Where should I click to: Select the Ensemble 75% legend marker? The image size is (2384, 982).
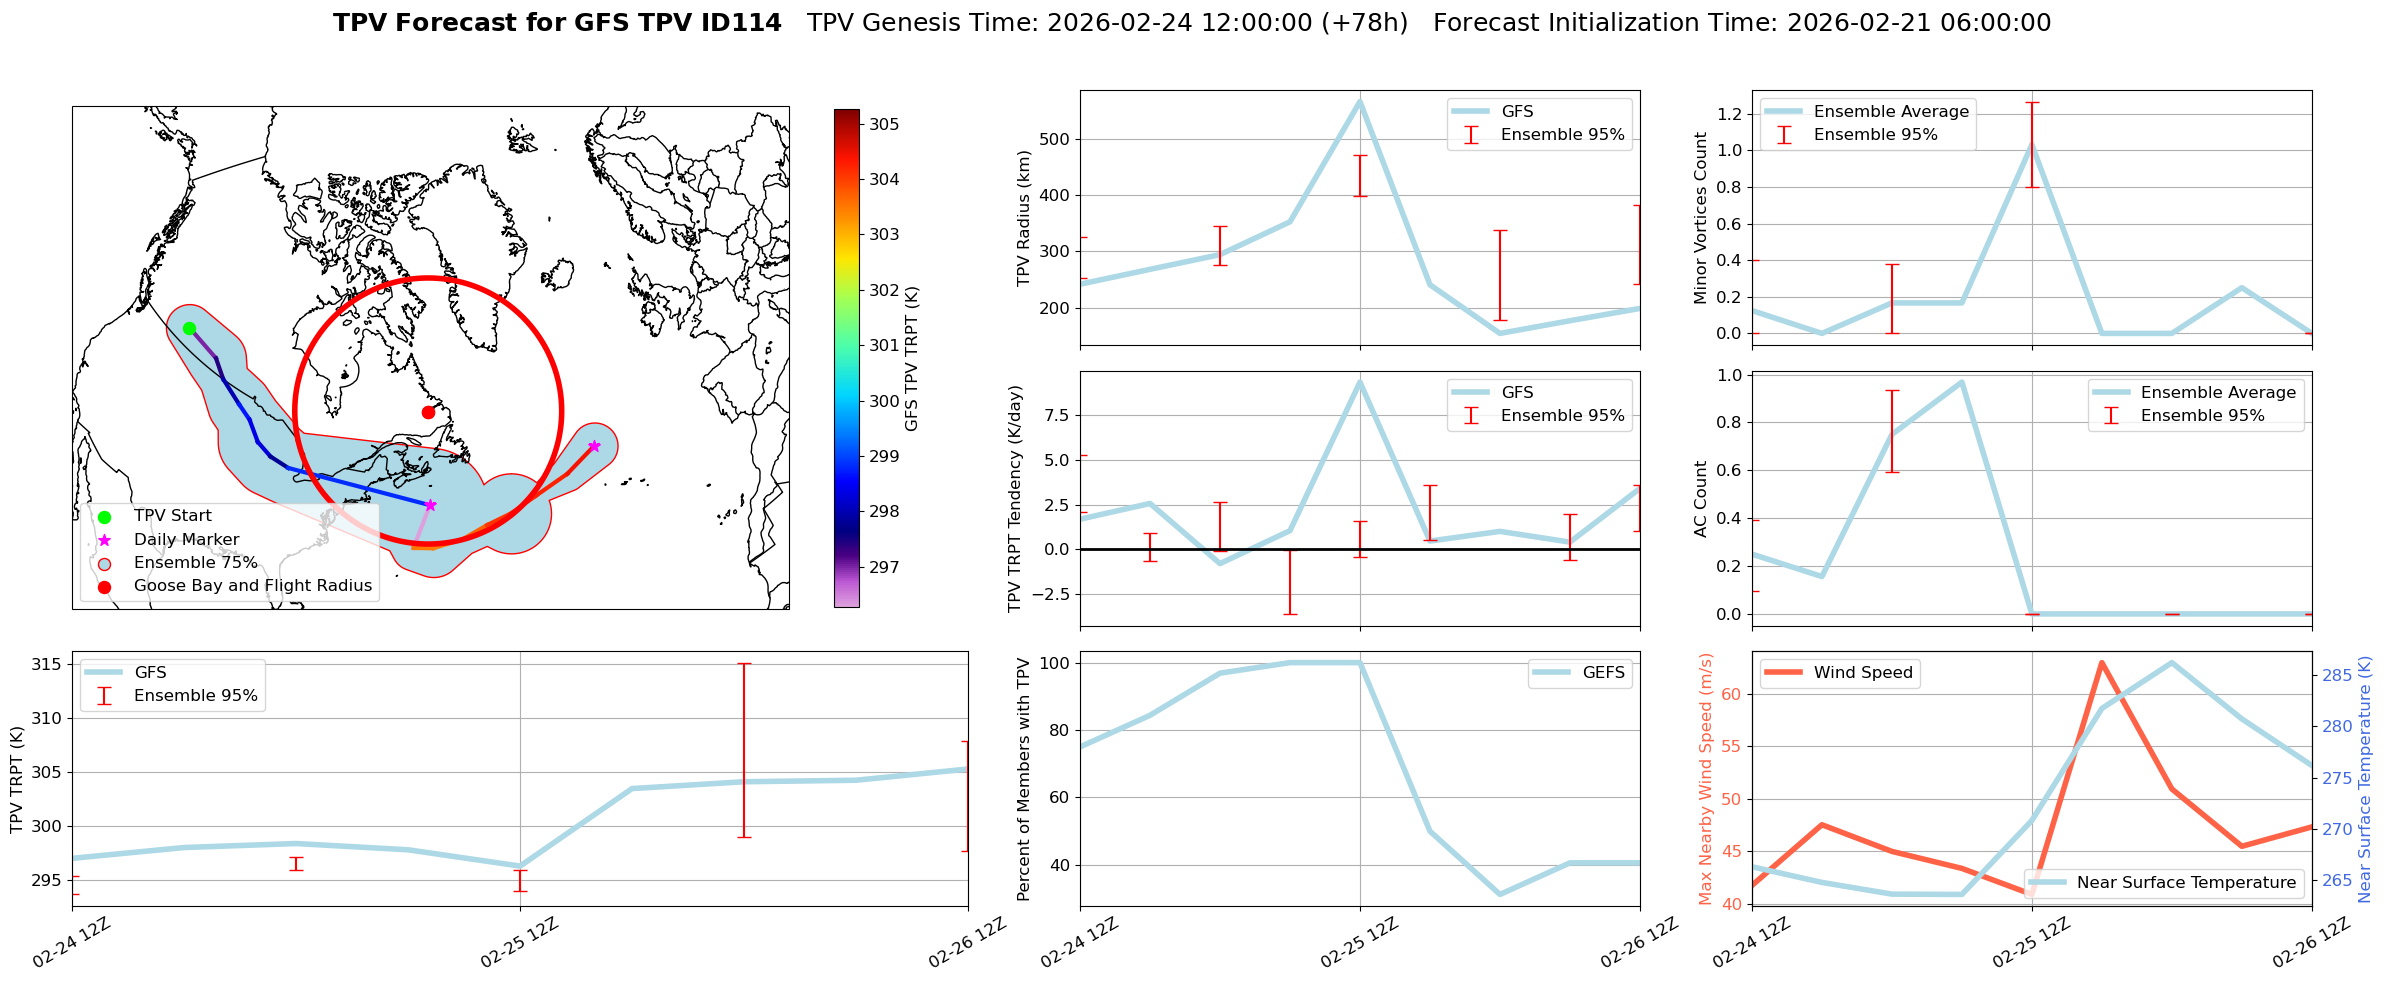pyautogui.click(x=104, y=563)
